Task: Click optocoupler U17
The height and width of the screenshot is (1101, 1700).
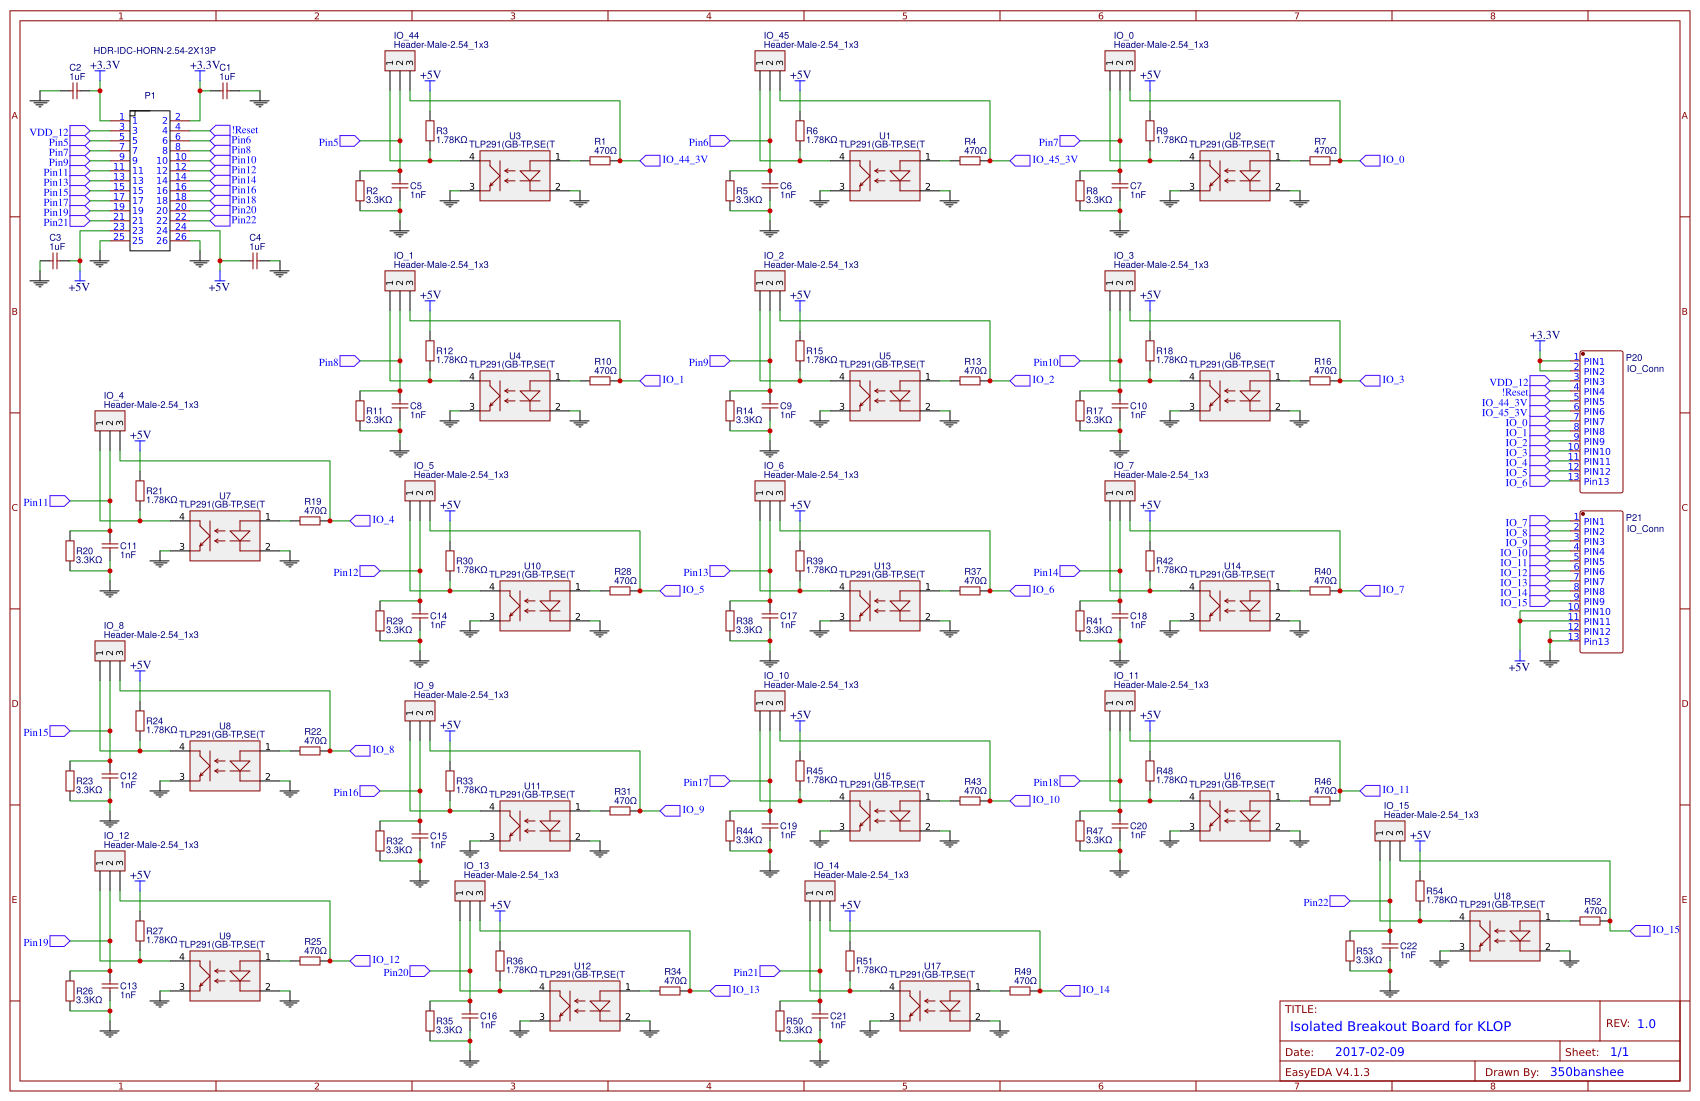Action: click(x=935, y=1005)
